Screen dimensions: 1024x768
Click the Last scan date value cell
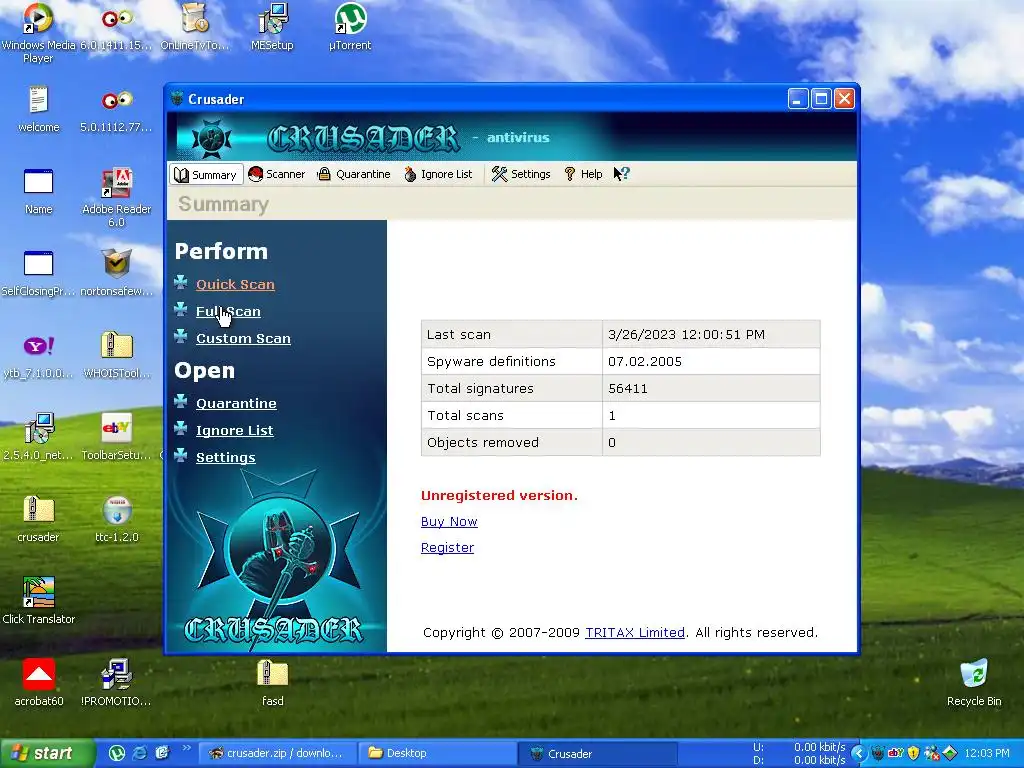point(711,334)
